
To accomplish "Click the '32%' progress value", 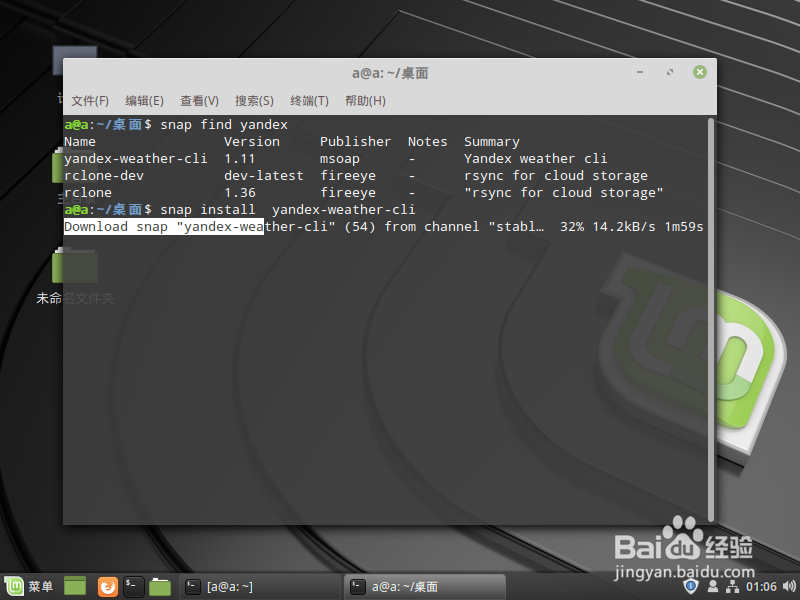I will pyautogui.click(x=572, y=227).
